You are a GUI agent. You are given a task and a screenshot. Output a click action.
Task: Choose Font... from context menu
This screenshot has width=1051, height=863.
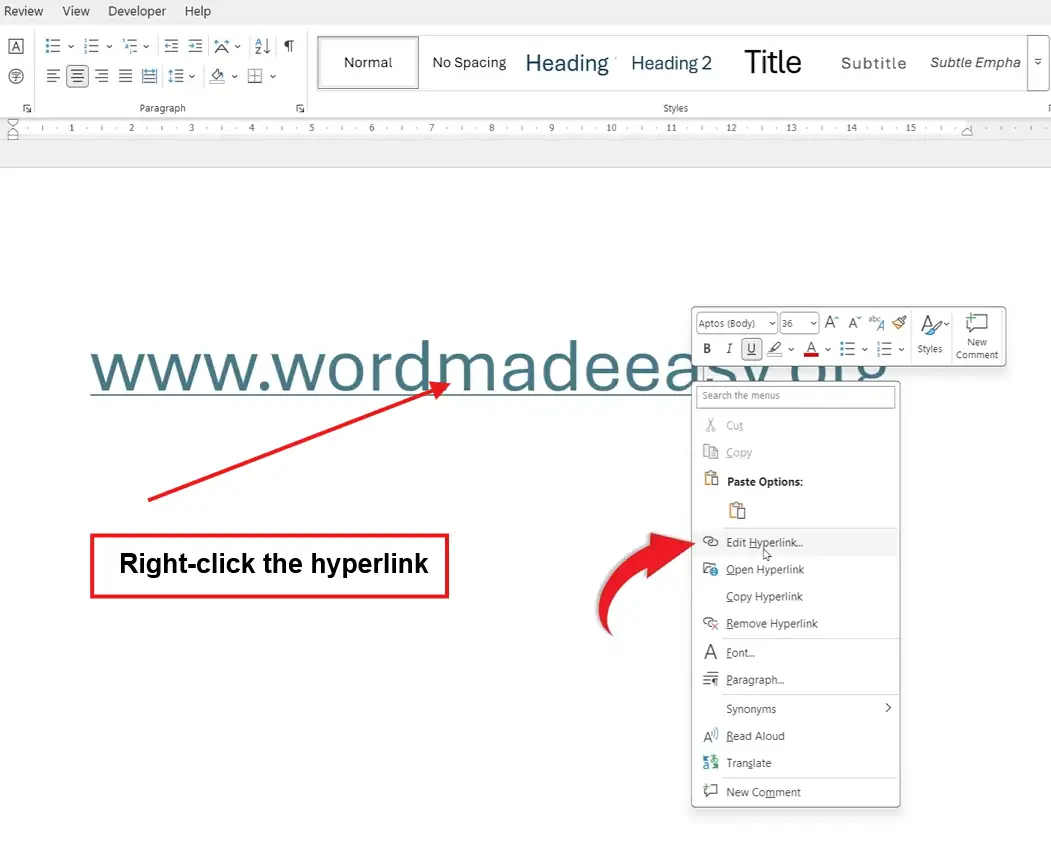(795, 653)
